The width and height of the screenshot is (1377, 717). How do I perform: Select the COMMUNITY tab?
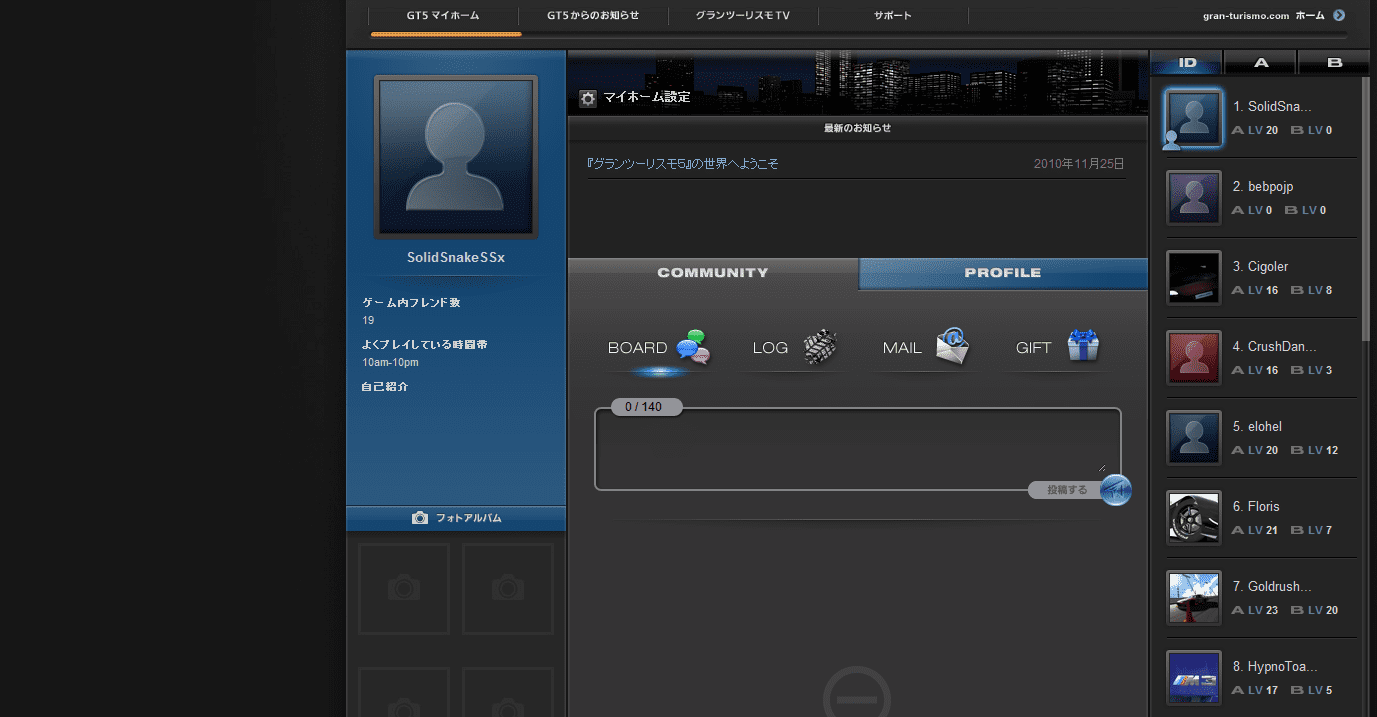[712, 273]
